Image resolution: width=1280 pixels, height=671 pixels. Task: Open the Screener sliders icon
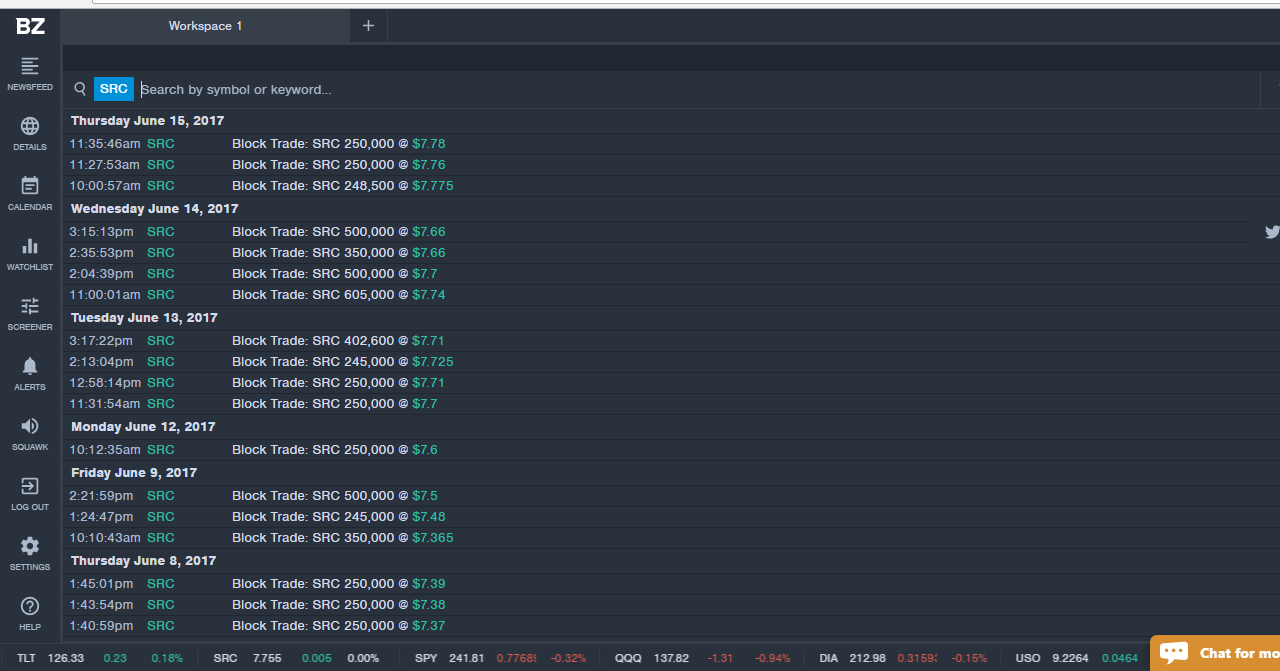(x=30, y=306)
